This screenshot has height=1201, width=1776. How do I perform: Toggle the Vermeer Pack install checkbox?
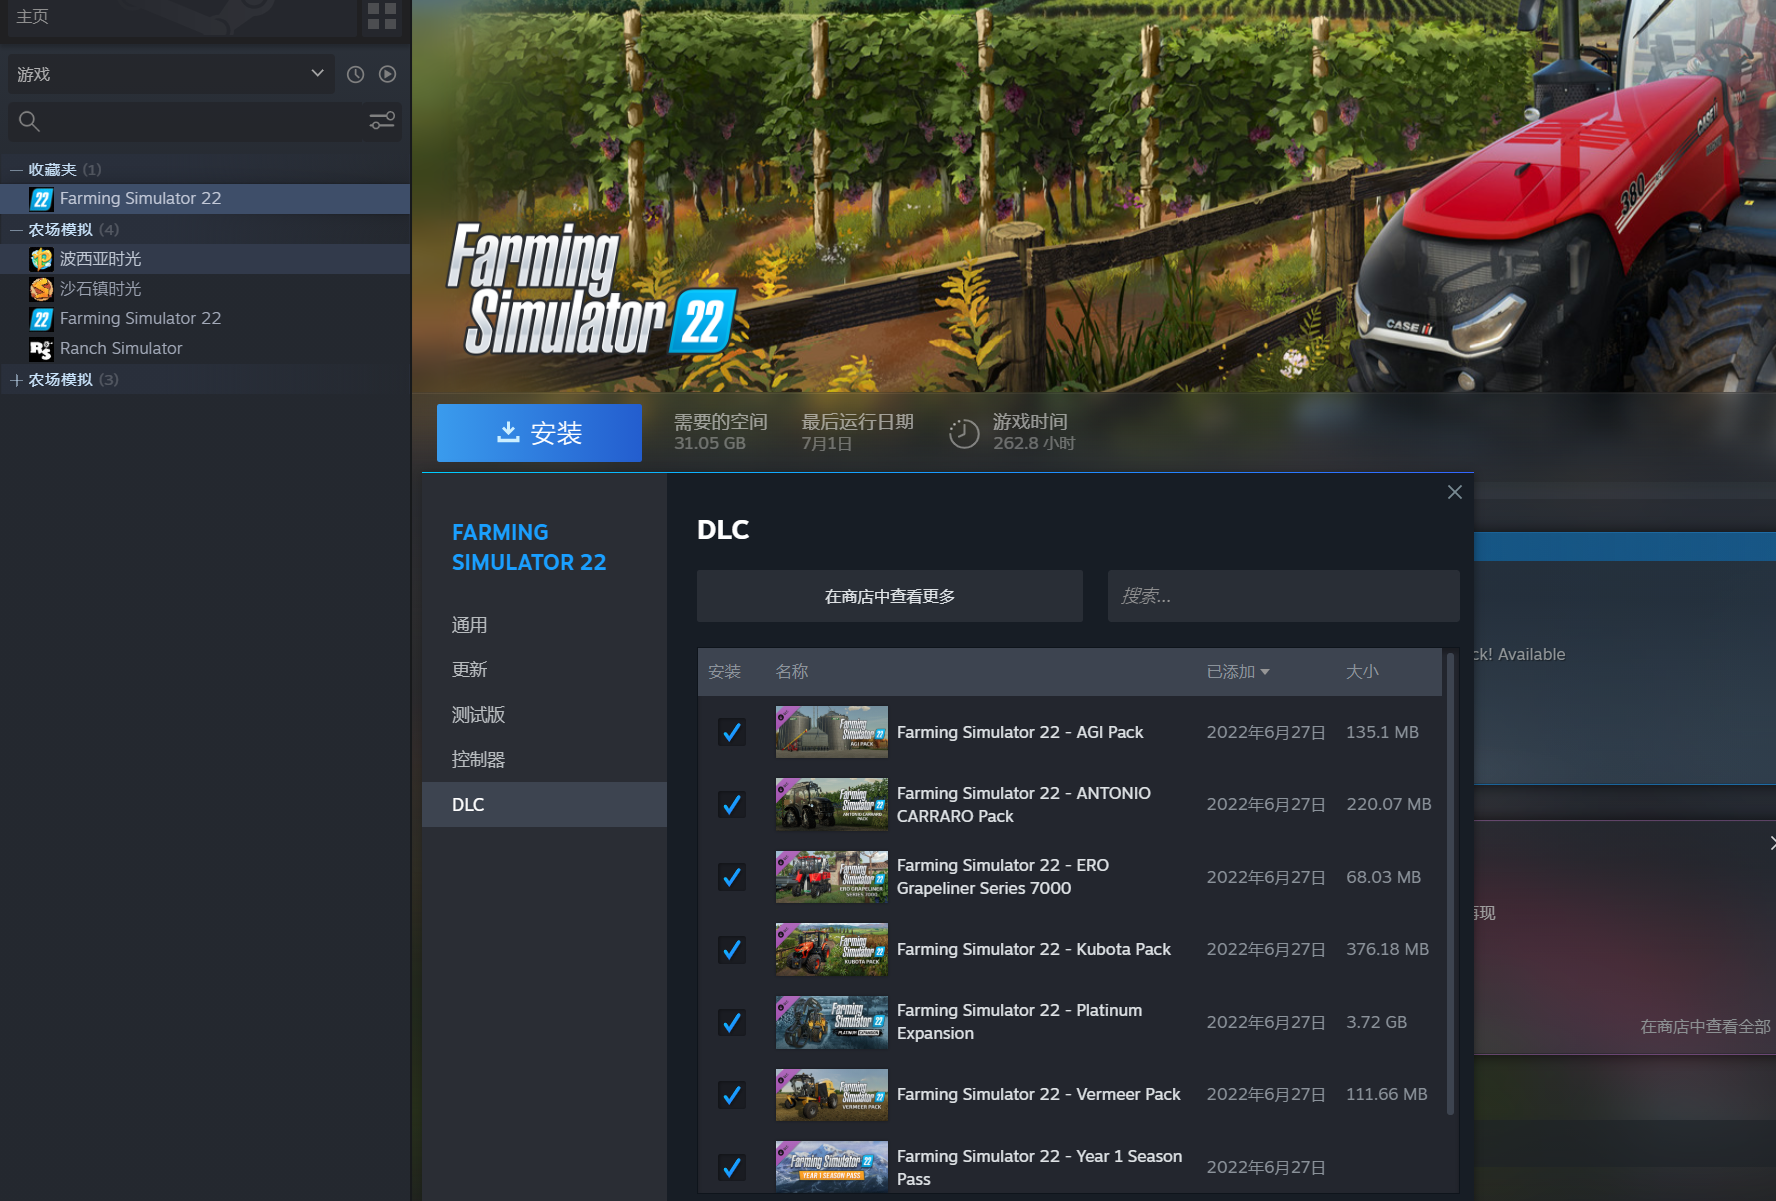[732, 1095]
